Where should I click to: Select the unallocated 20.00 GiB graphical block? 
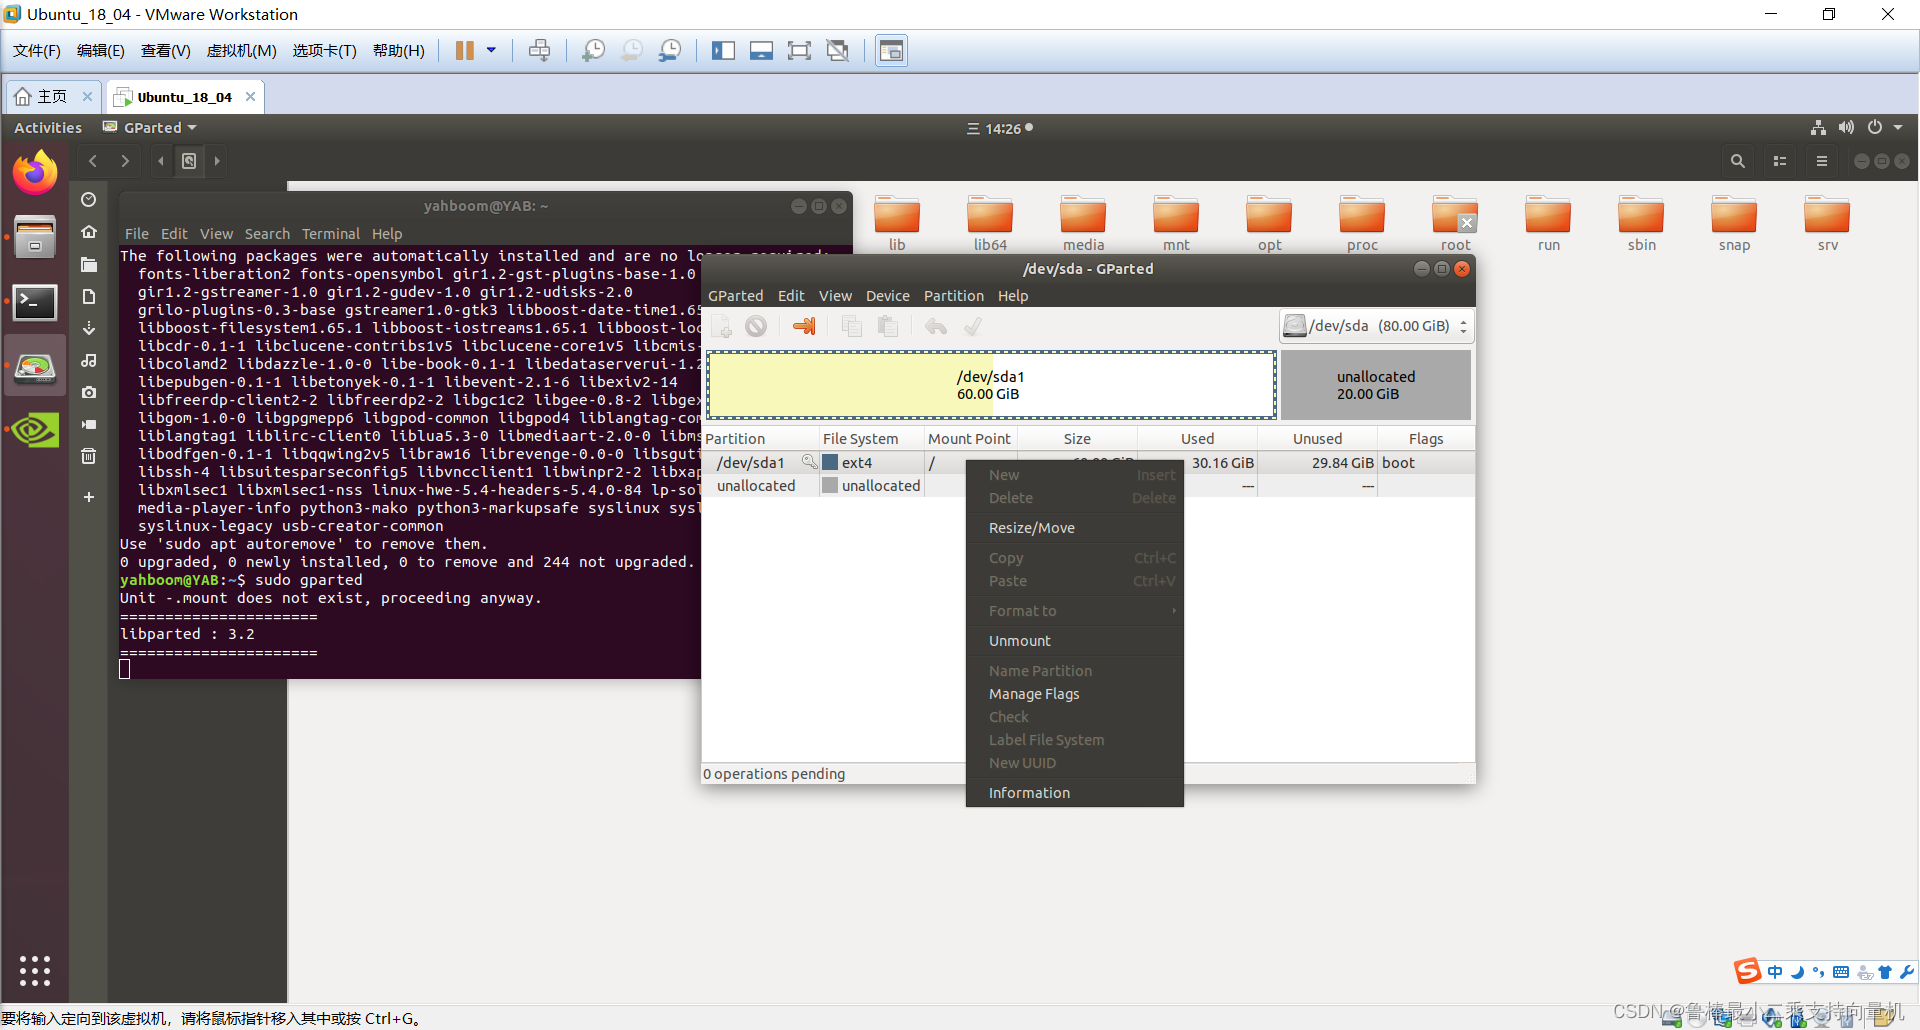pos(1376,385)
